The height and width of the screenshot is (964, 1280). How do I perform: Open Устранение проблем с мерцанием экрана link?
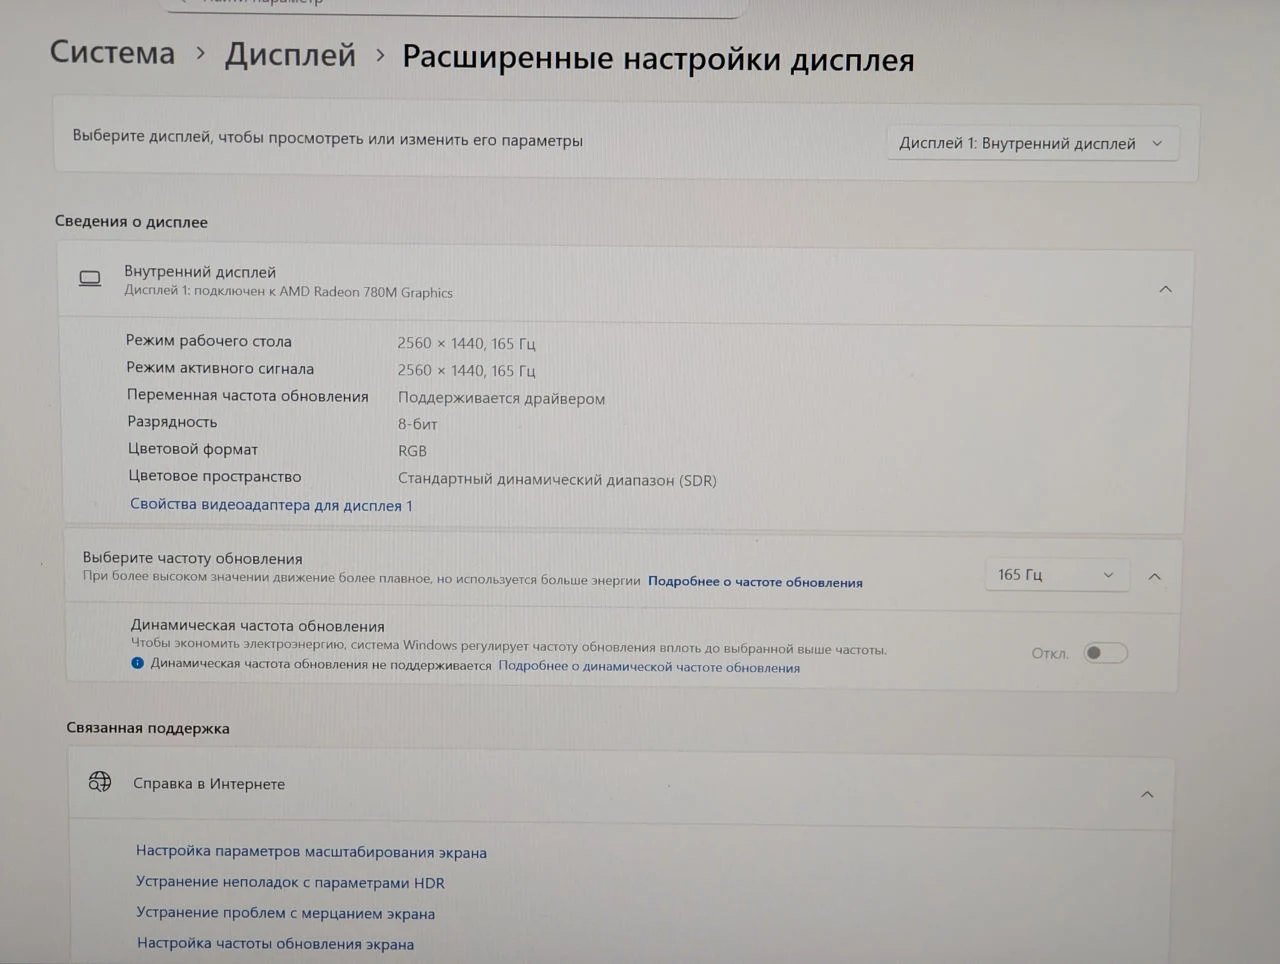tap(285, 913)
